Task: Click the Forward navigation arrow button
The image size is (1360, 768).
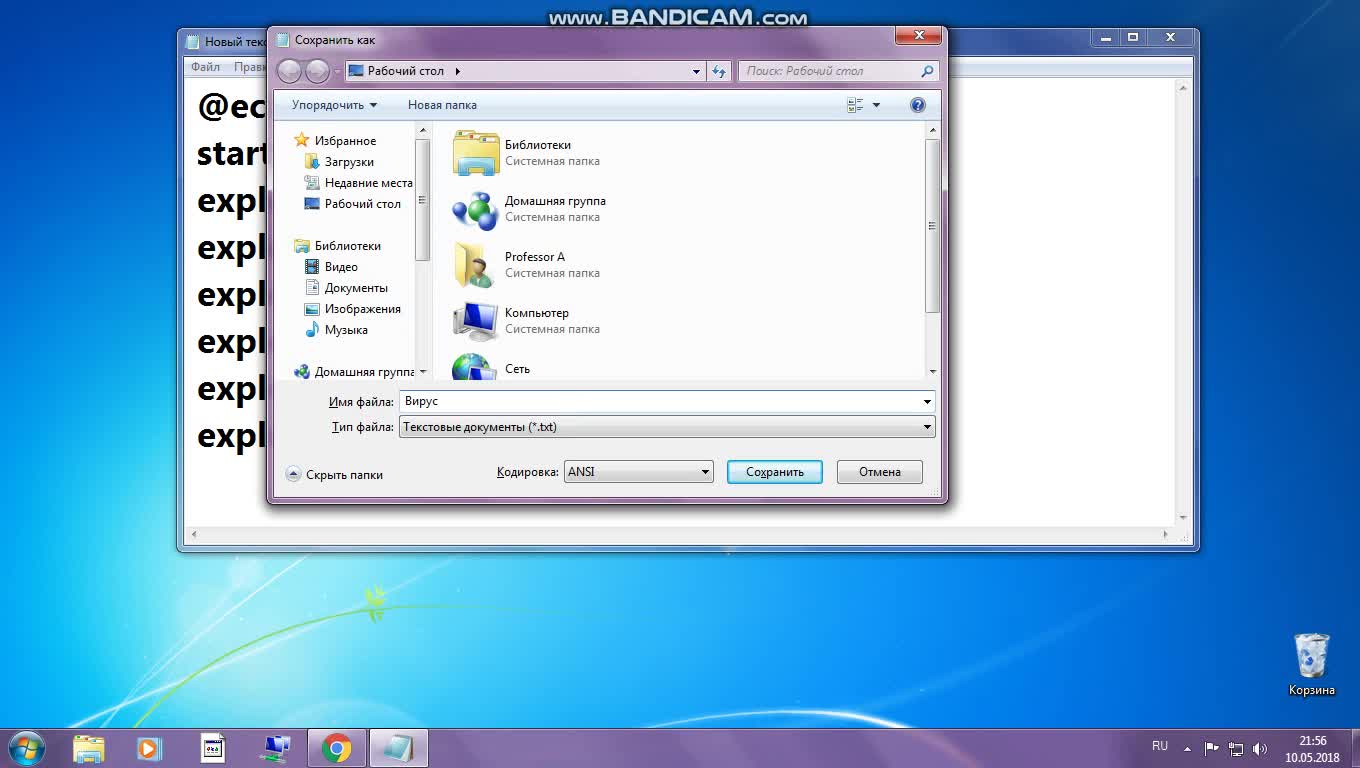Action: [x=317, y=71]
